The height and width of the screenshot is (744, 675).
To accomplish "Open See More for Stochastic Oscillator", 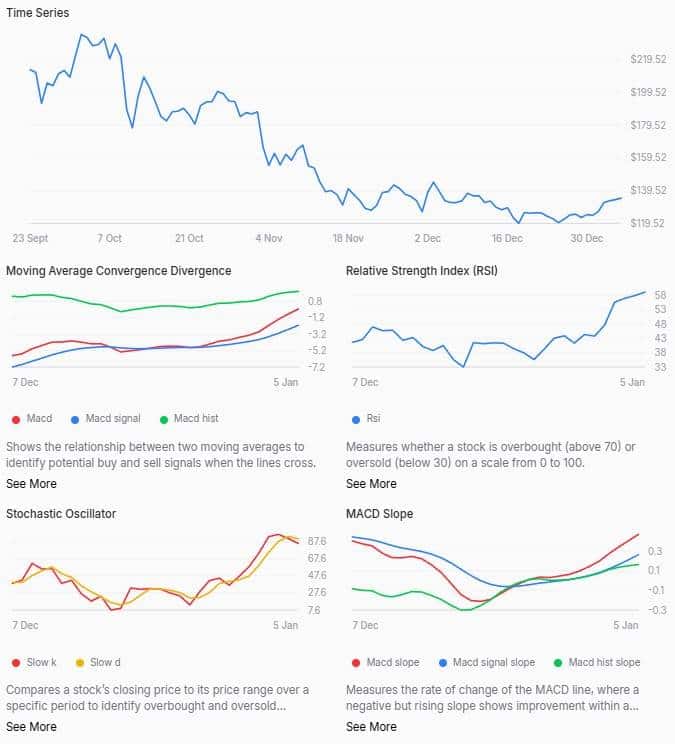I will point(31,727).
